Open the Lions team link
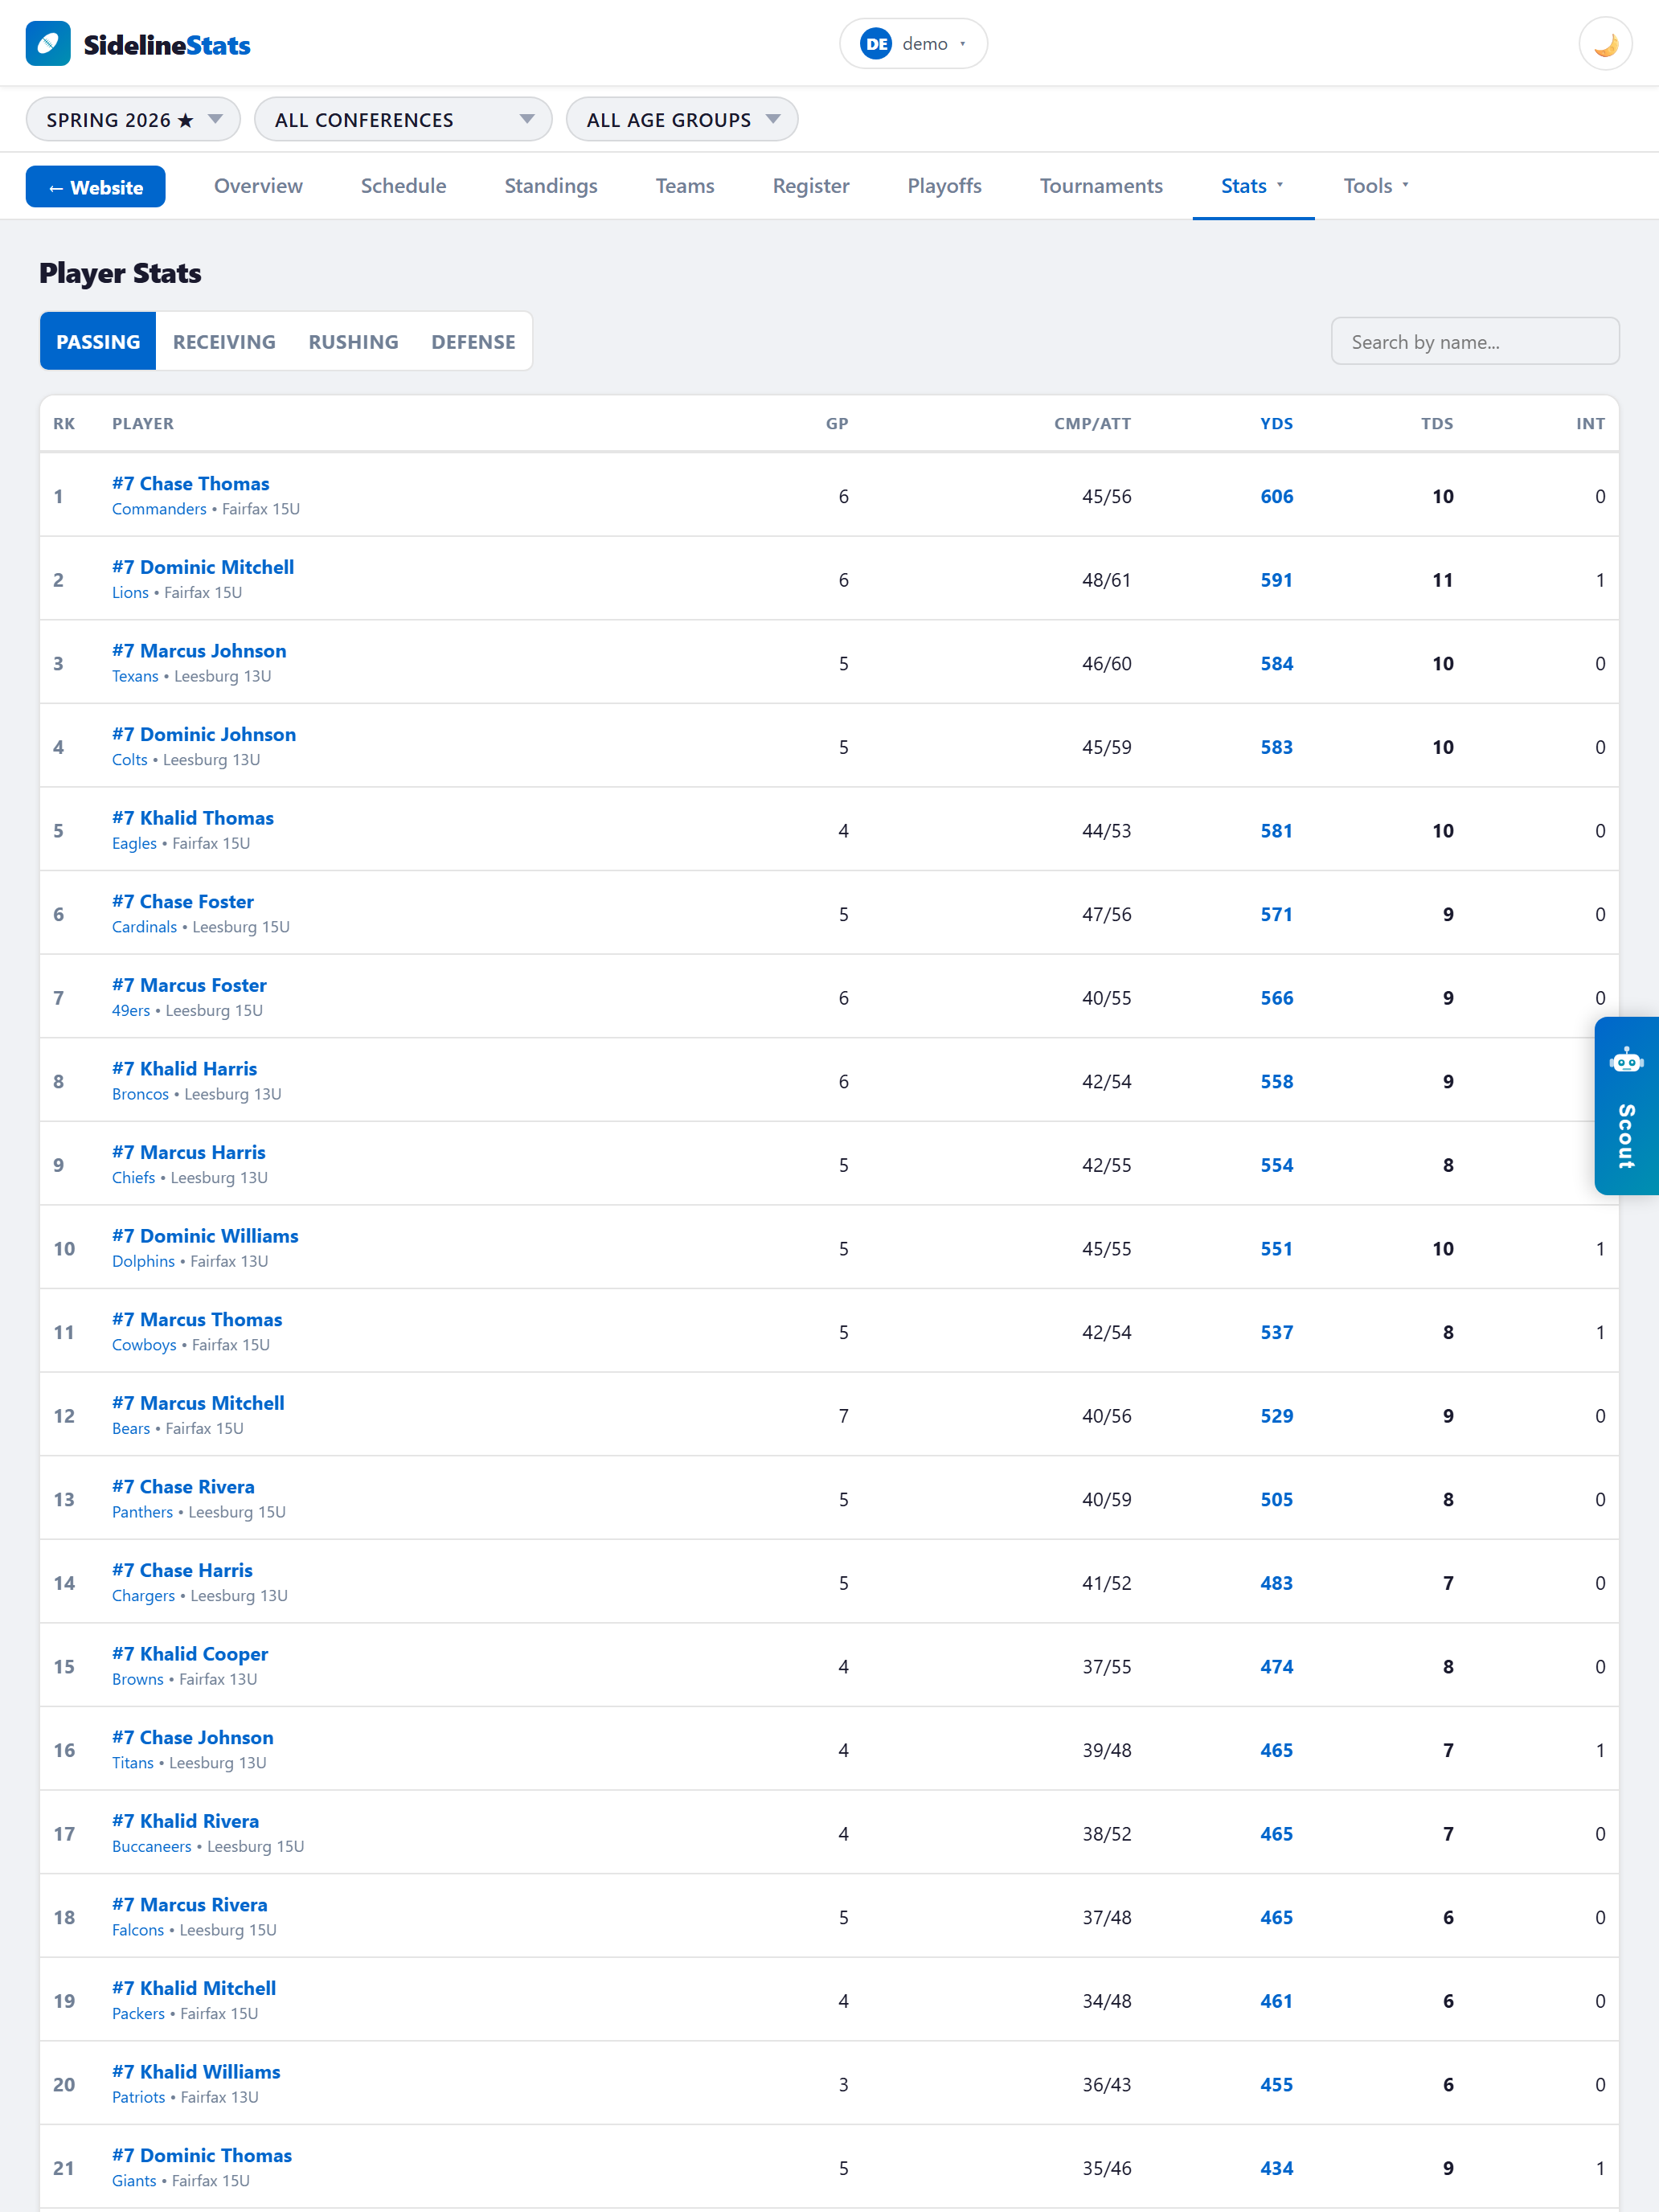This screenshot has height=2212, width=1659. click(x=130, y=593)
